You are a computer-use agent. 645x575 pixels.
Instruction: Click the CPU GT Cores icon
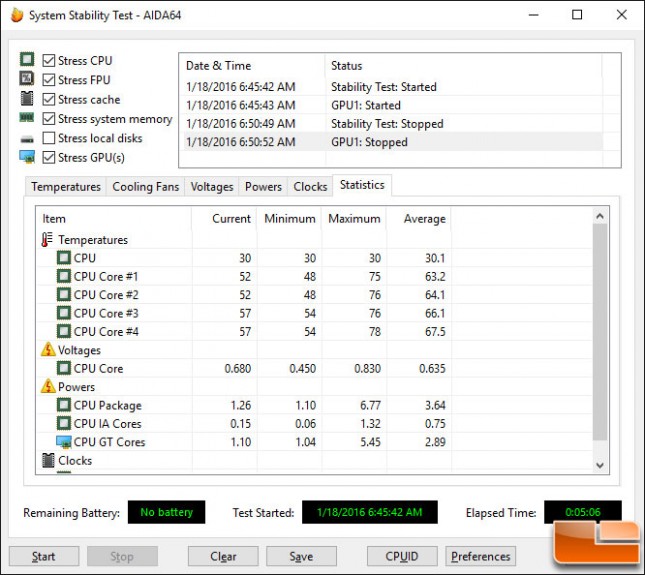(64, 442)
